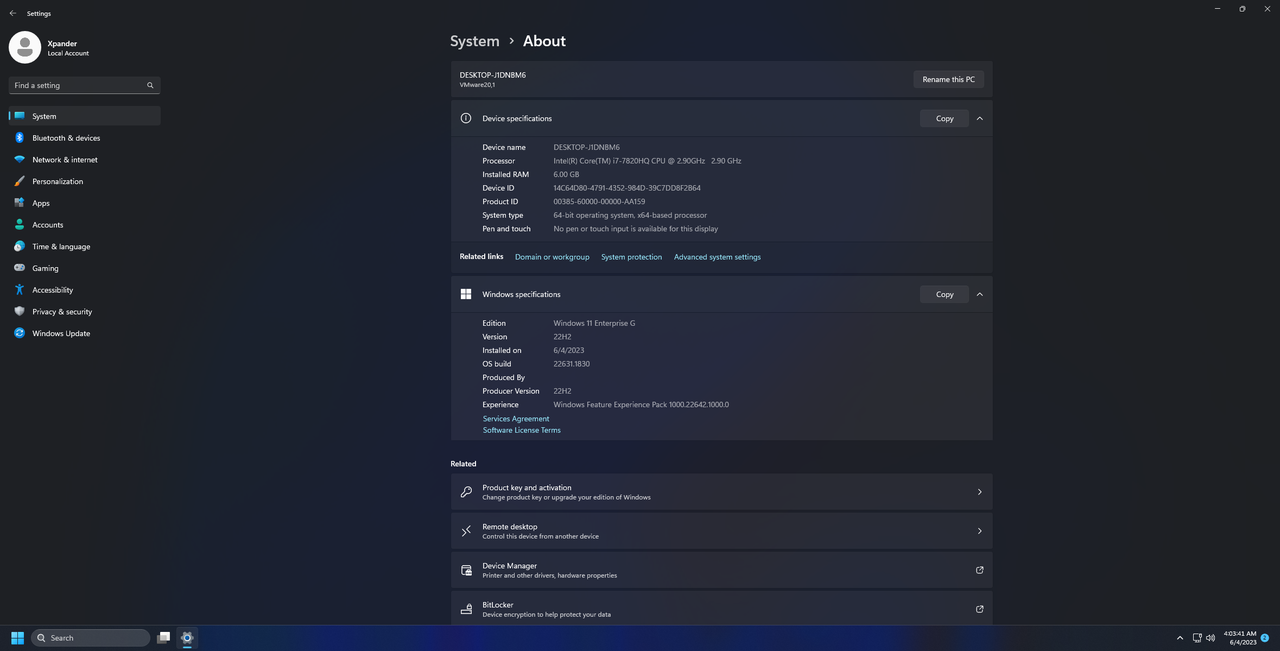1280x651 pixels.
Task: Go to Accounts settings
Action: tap(84, 225)
